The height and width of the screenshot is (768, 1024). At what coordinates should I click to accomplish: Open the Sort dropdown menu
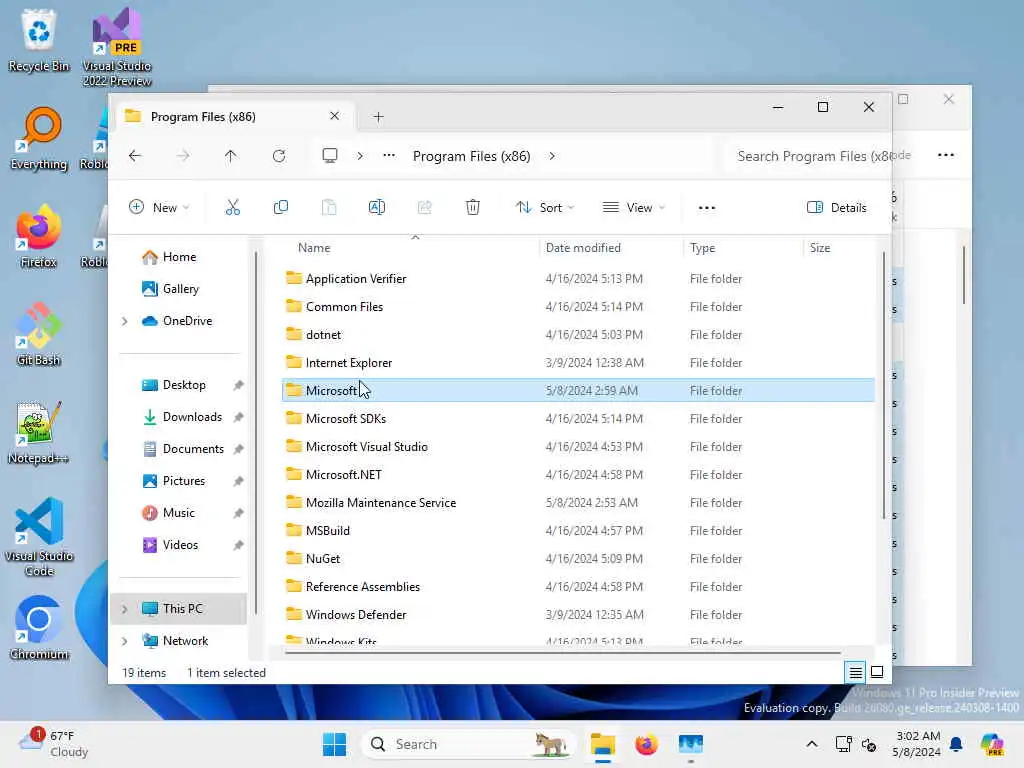pyautogui.click(x=545, y=208)
